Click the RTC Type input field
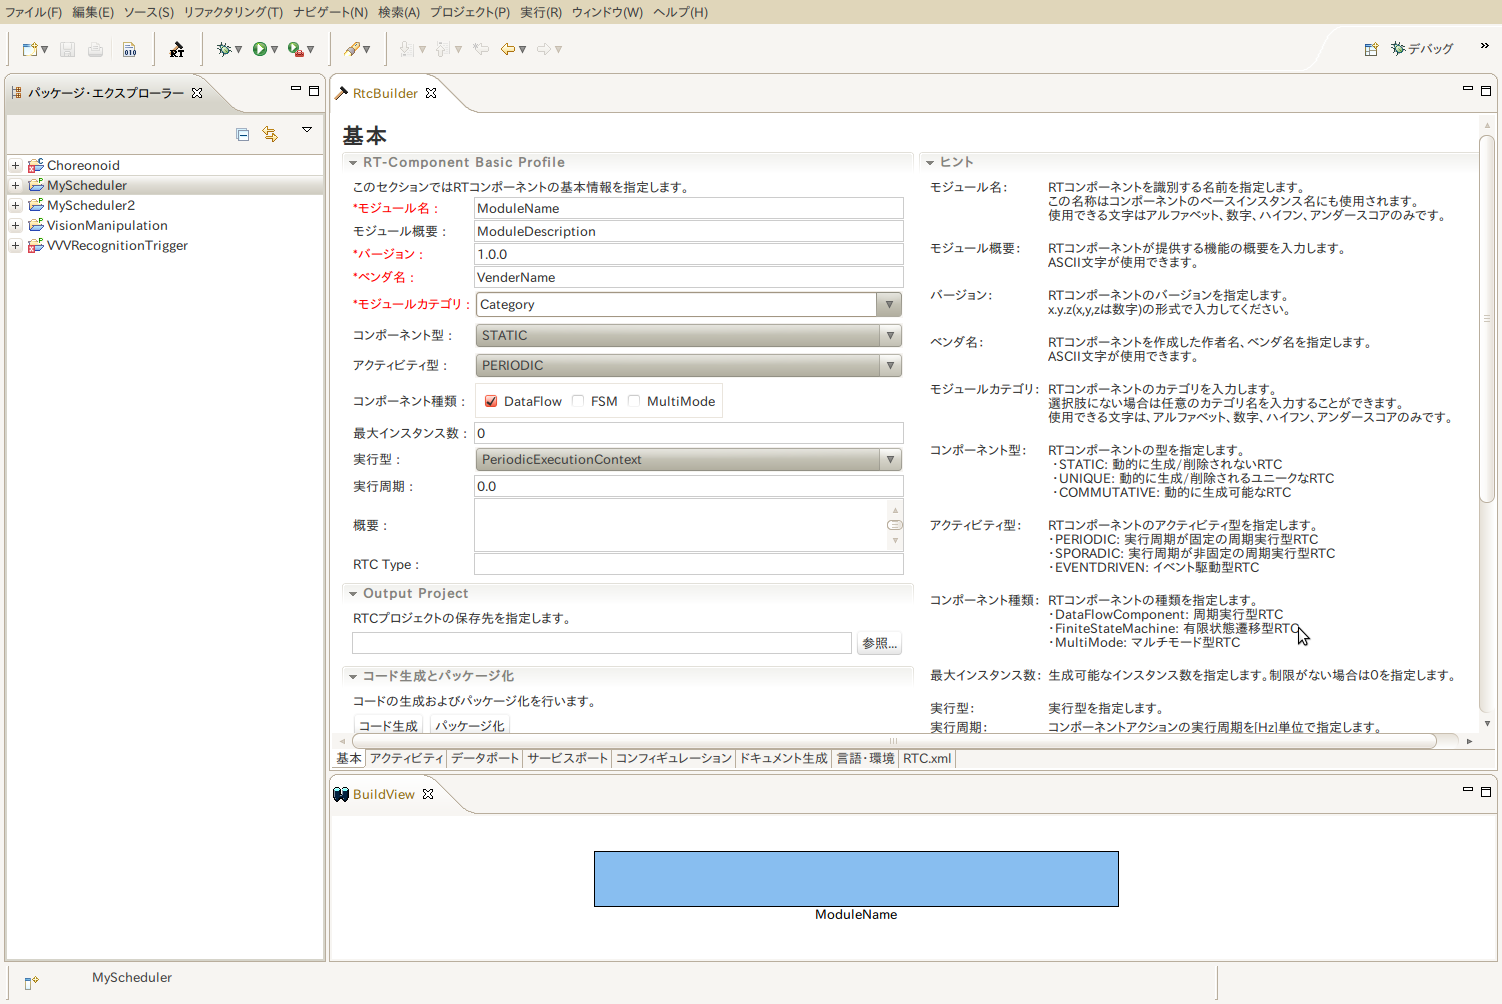The height and width of the screenshot is (1004, 1502). pyautogui.click(x=689, y=565)
